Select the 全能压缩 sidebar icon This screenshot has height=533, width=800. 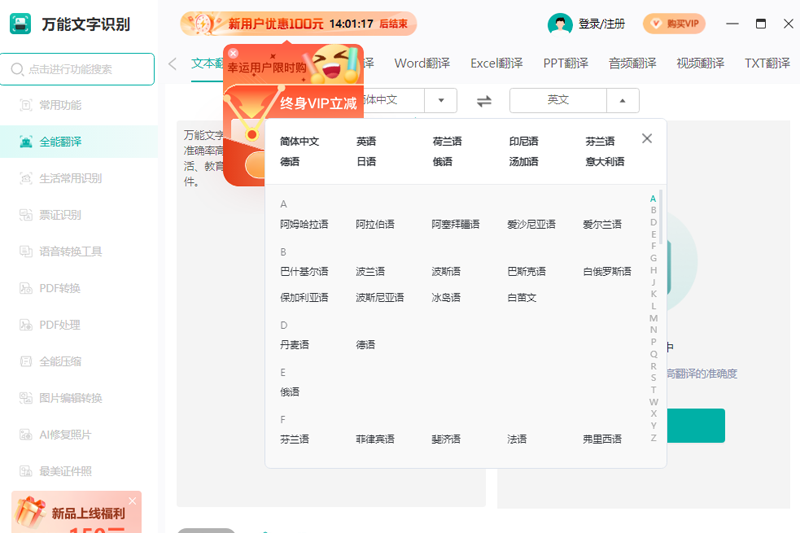click(x=26, y=362)
